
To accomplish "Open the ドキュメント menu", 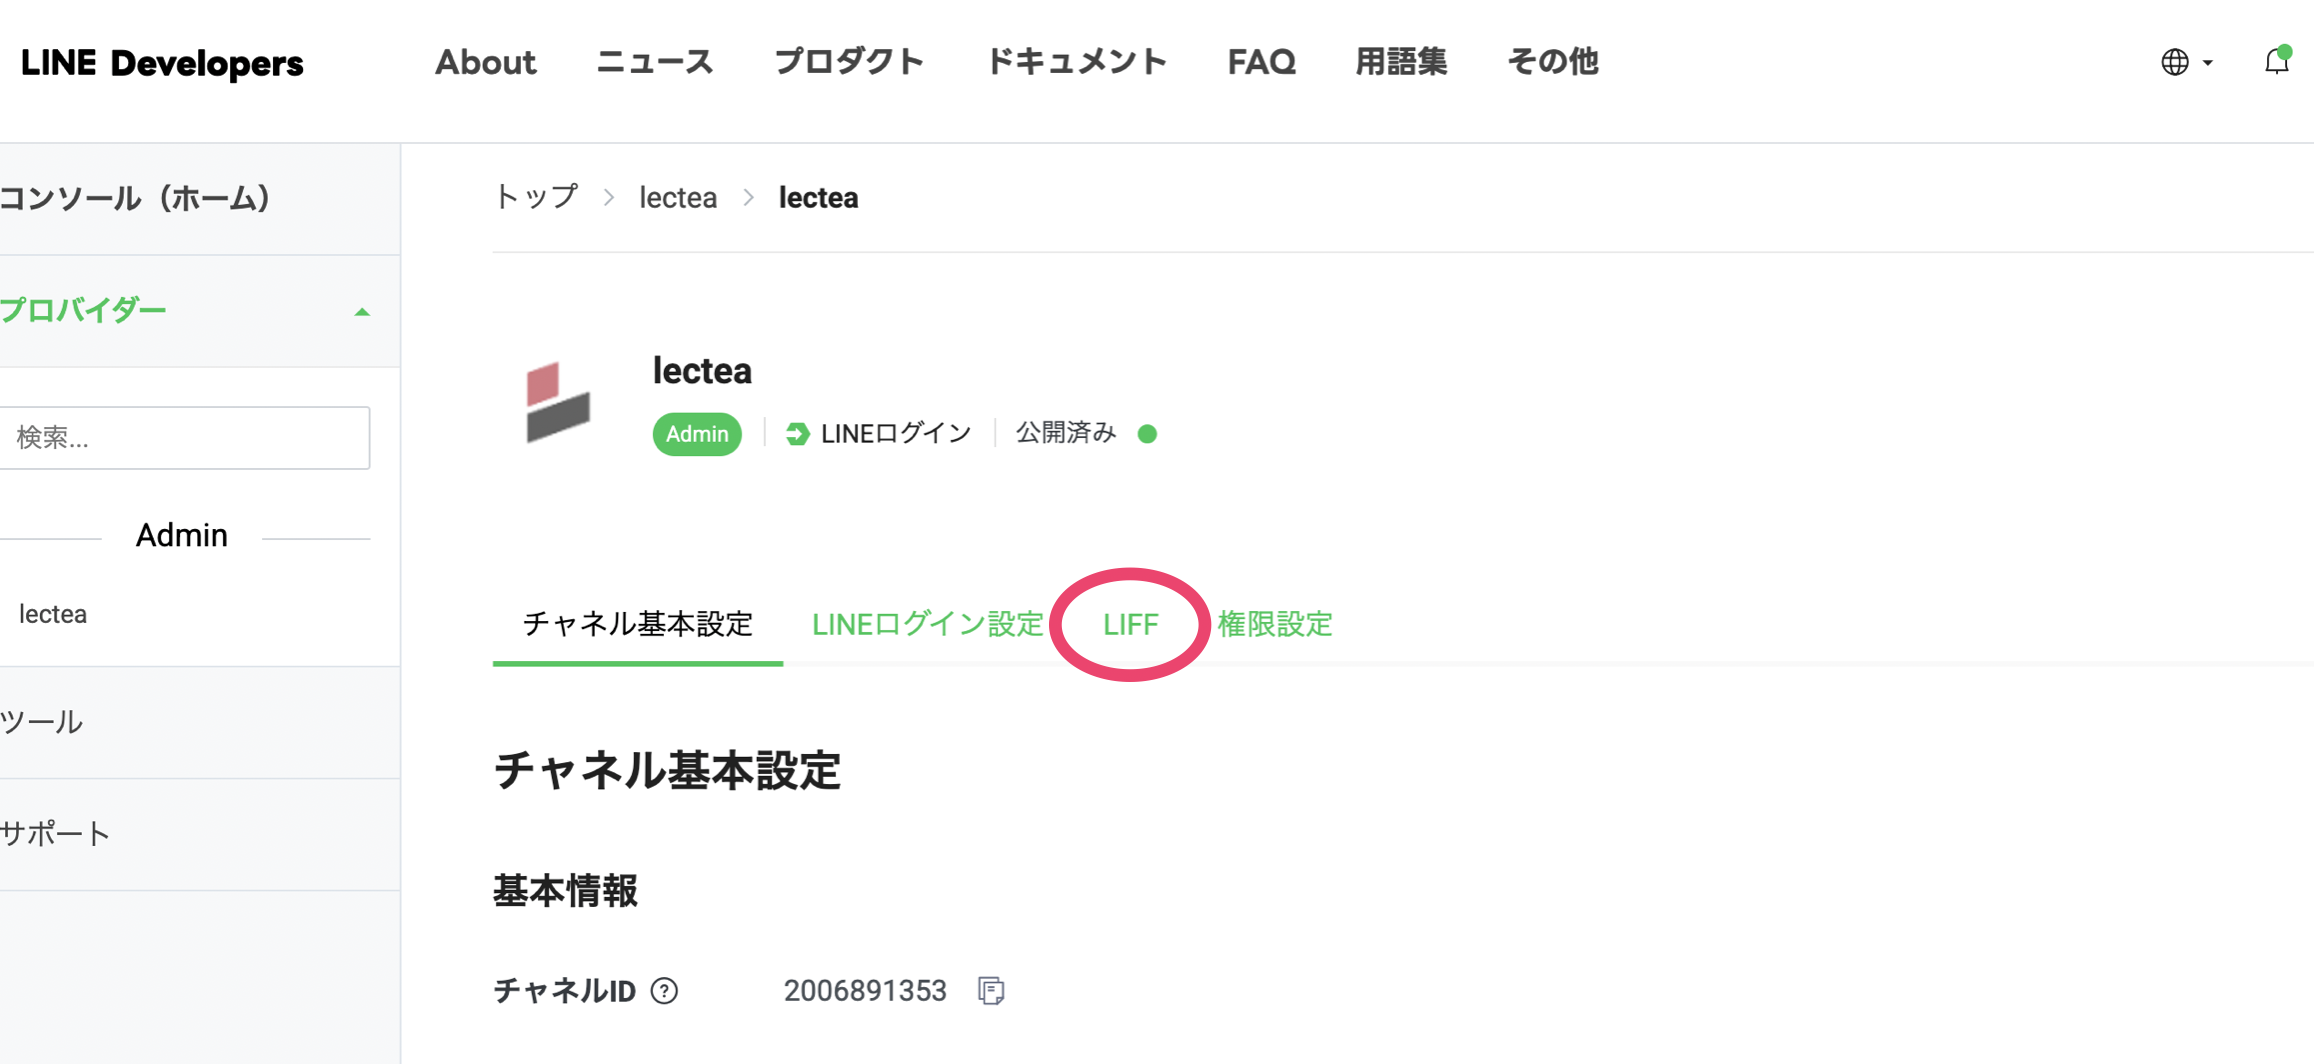I will tap(1075, 62).
